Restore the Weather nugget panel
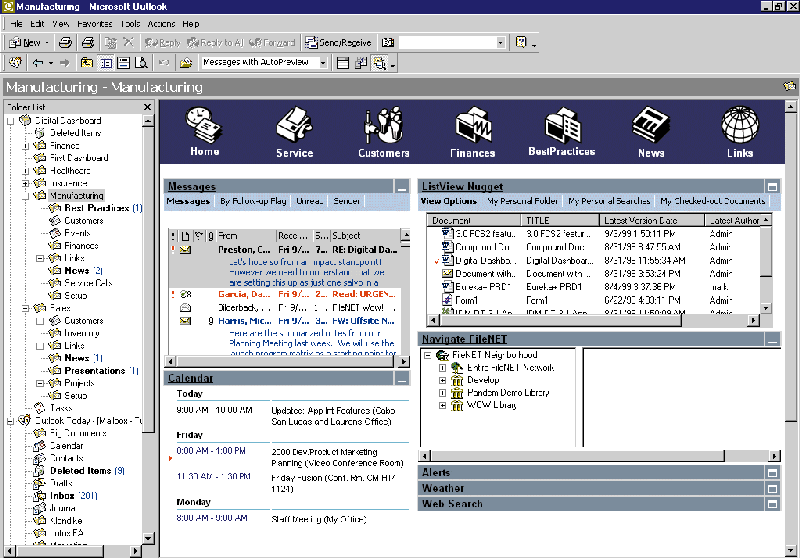This screenshot has width=800, height=558. 771,488
